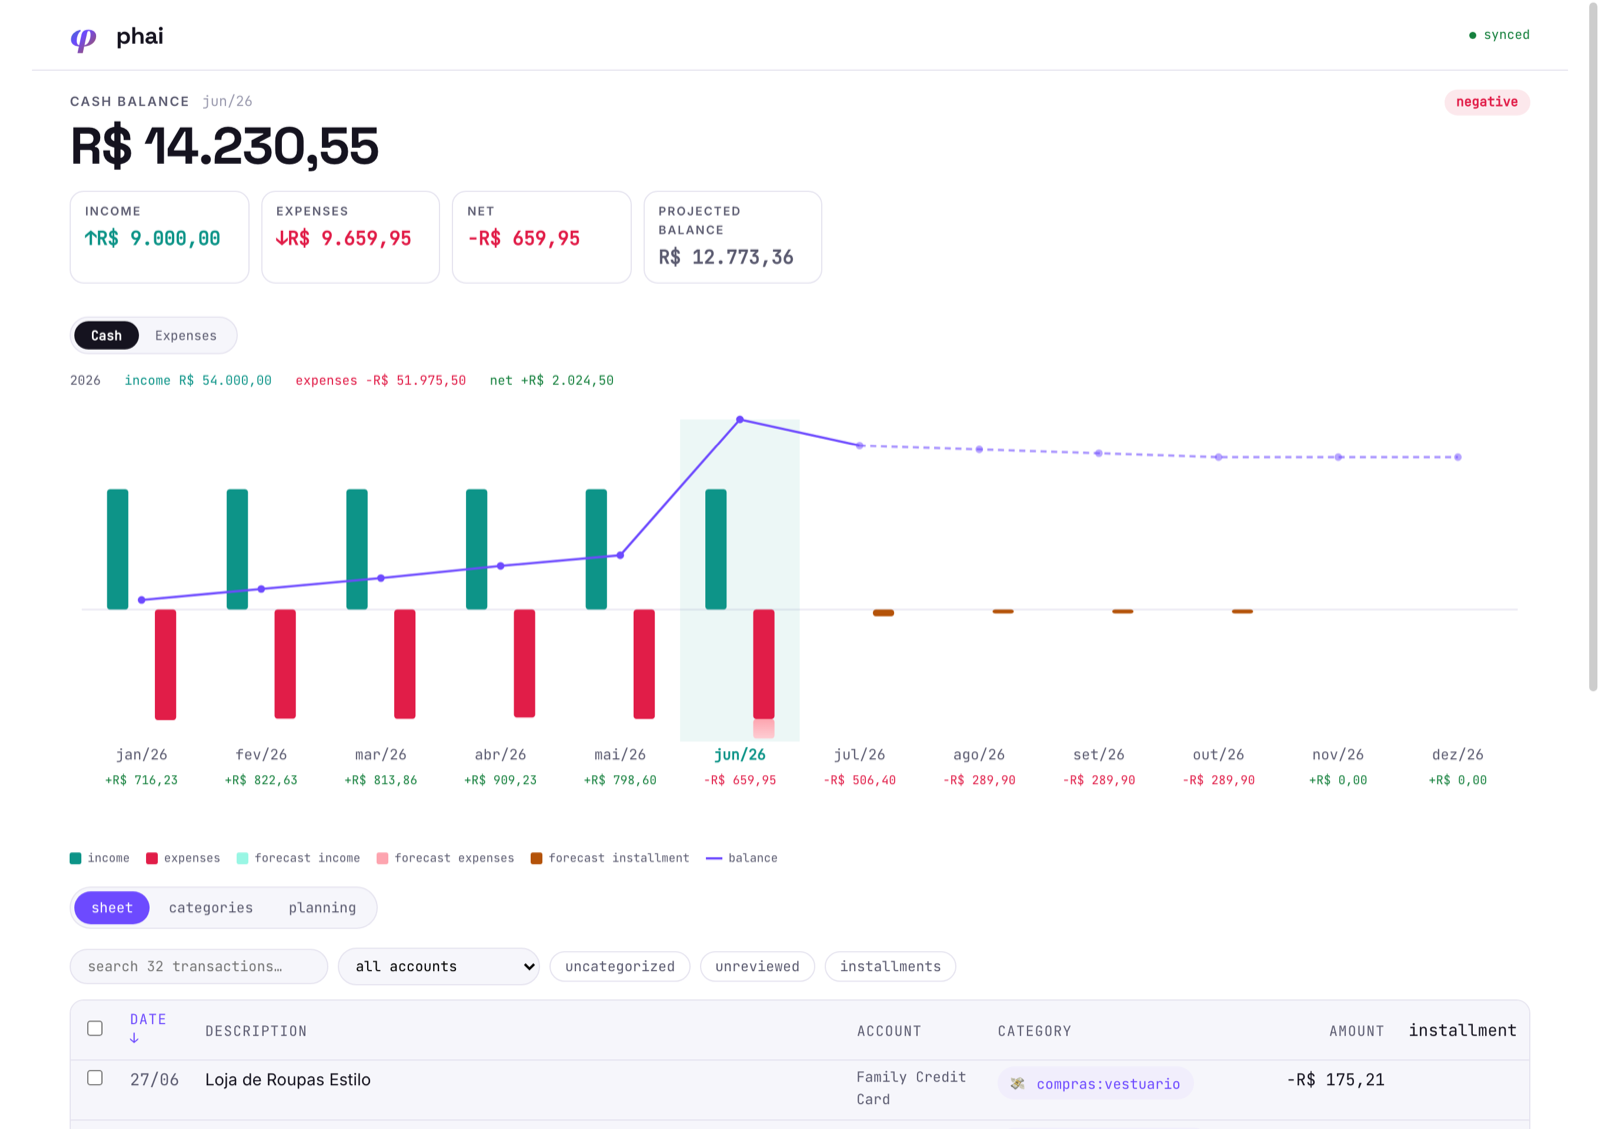Focus the search transactions field

[199, 966]
